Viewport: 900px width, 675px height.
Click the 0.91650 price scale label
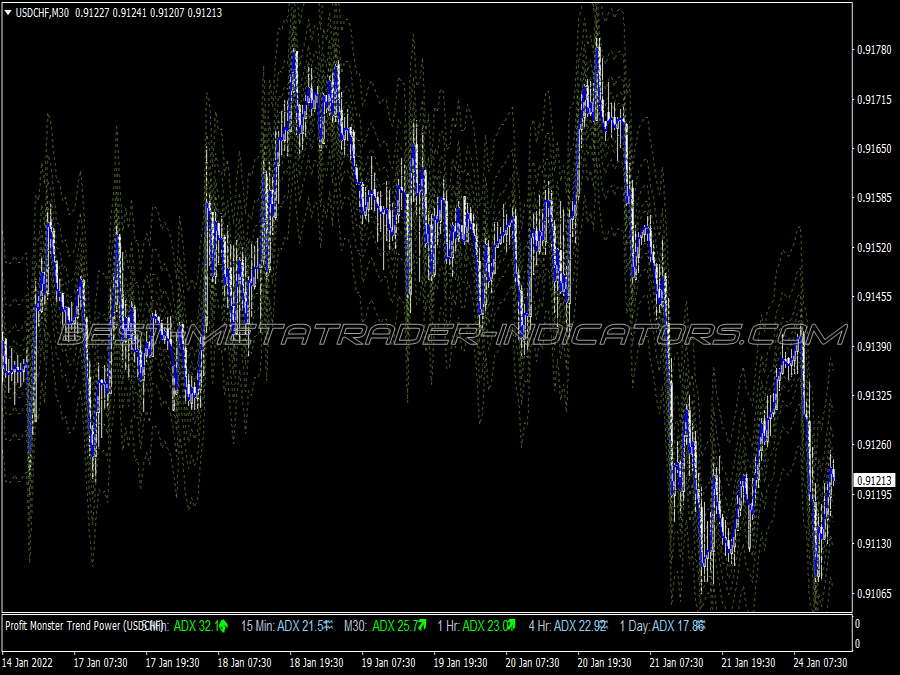pyautogui.click(x=874, y=149)
